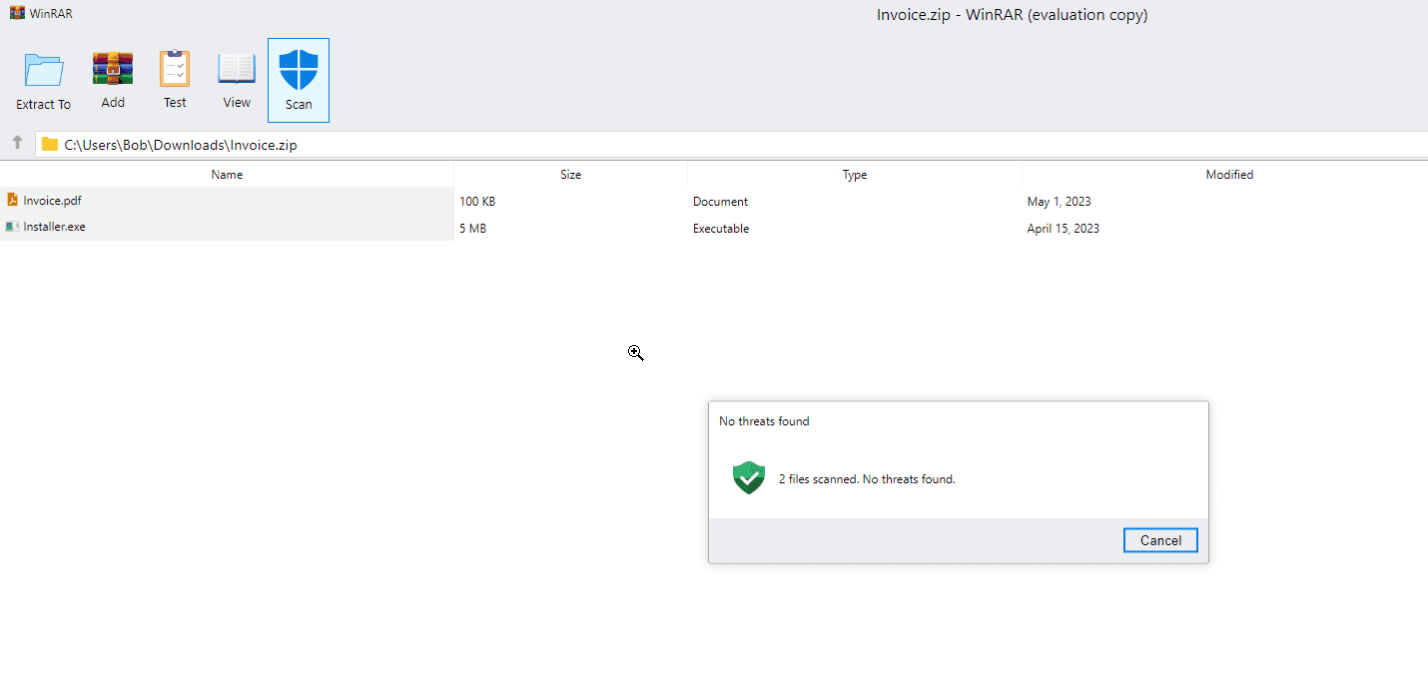Sort files by Type column header

[x=855, y=174]
